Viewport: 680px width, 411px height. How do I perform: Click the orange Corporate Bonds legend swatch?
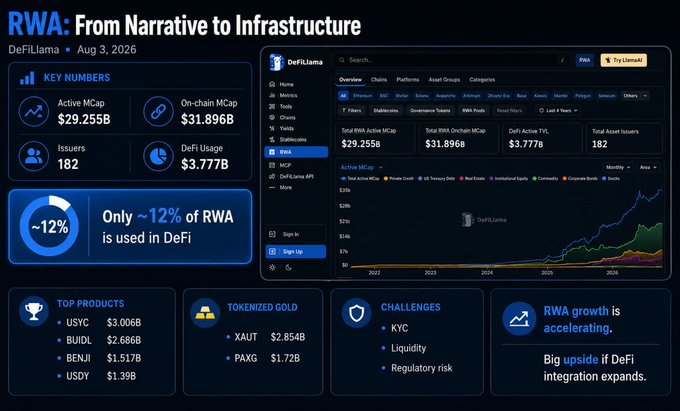565,179
